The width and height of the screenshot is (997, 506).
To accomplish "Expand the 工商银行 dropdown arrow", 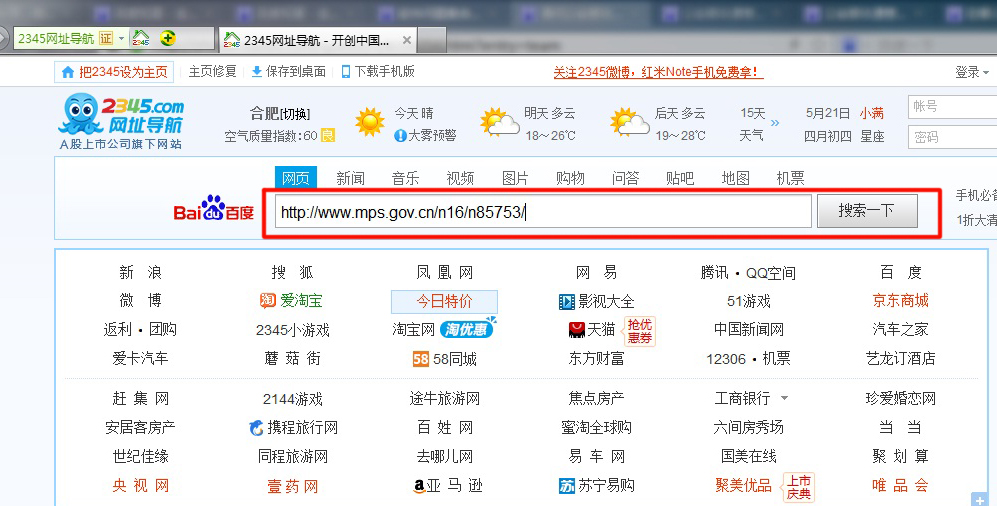I will pyautogui.click(x=785, y=399).
